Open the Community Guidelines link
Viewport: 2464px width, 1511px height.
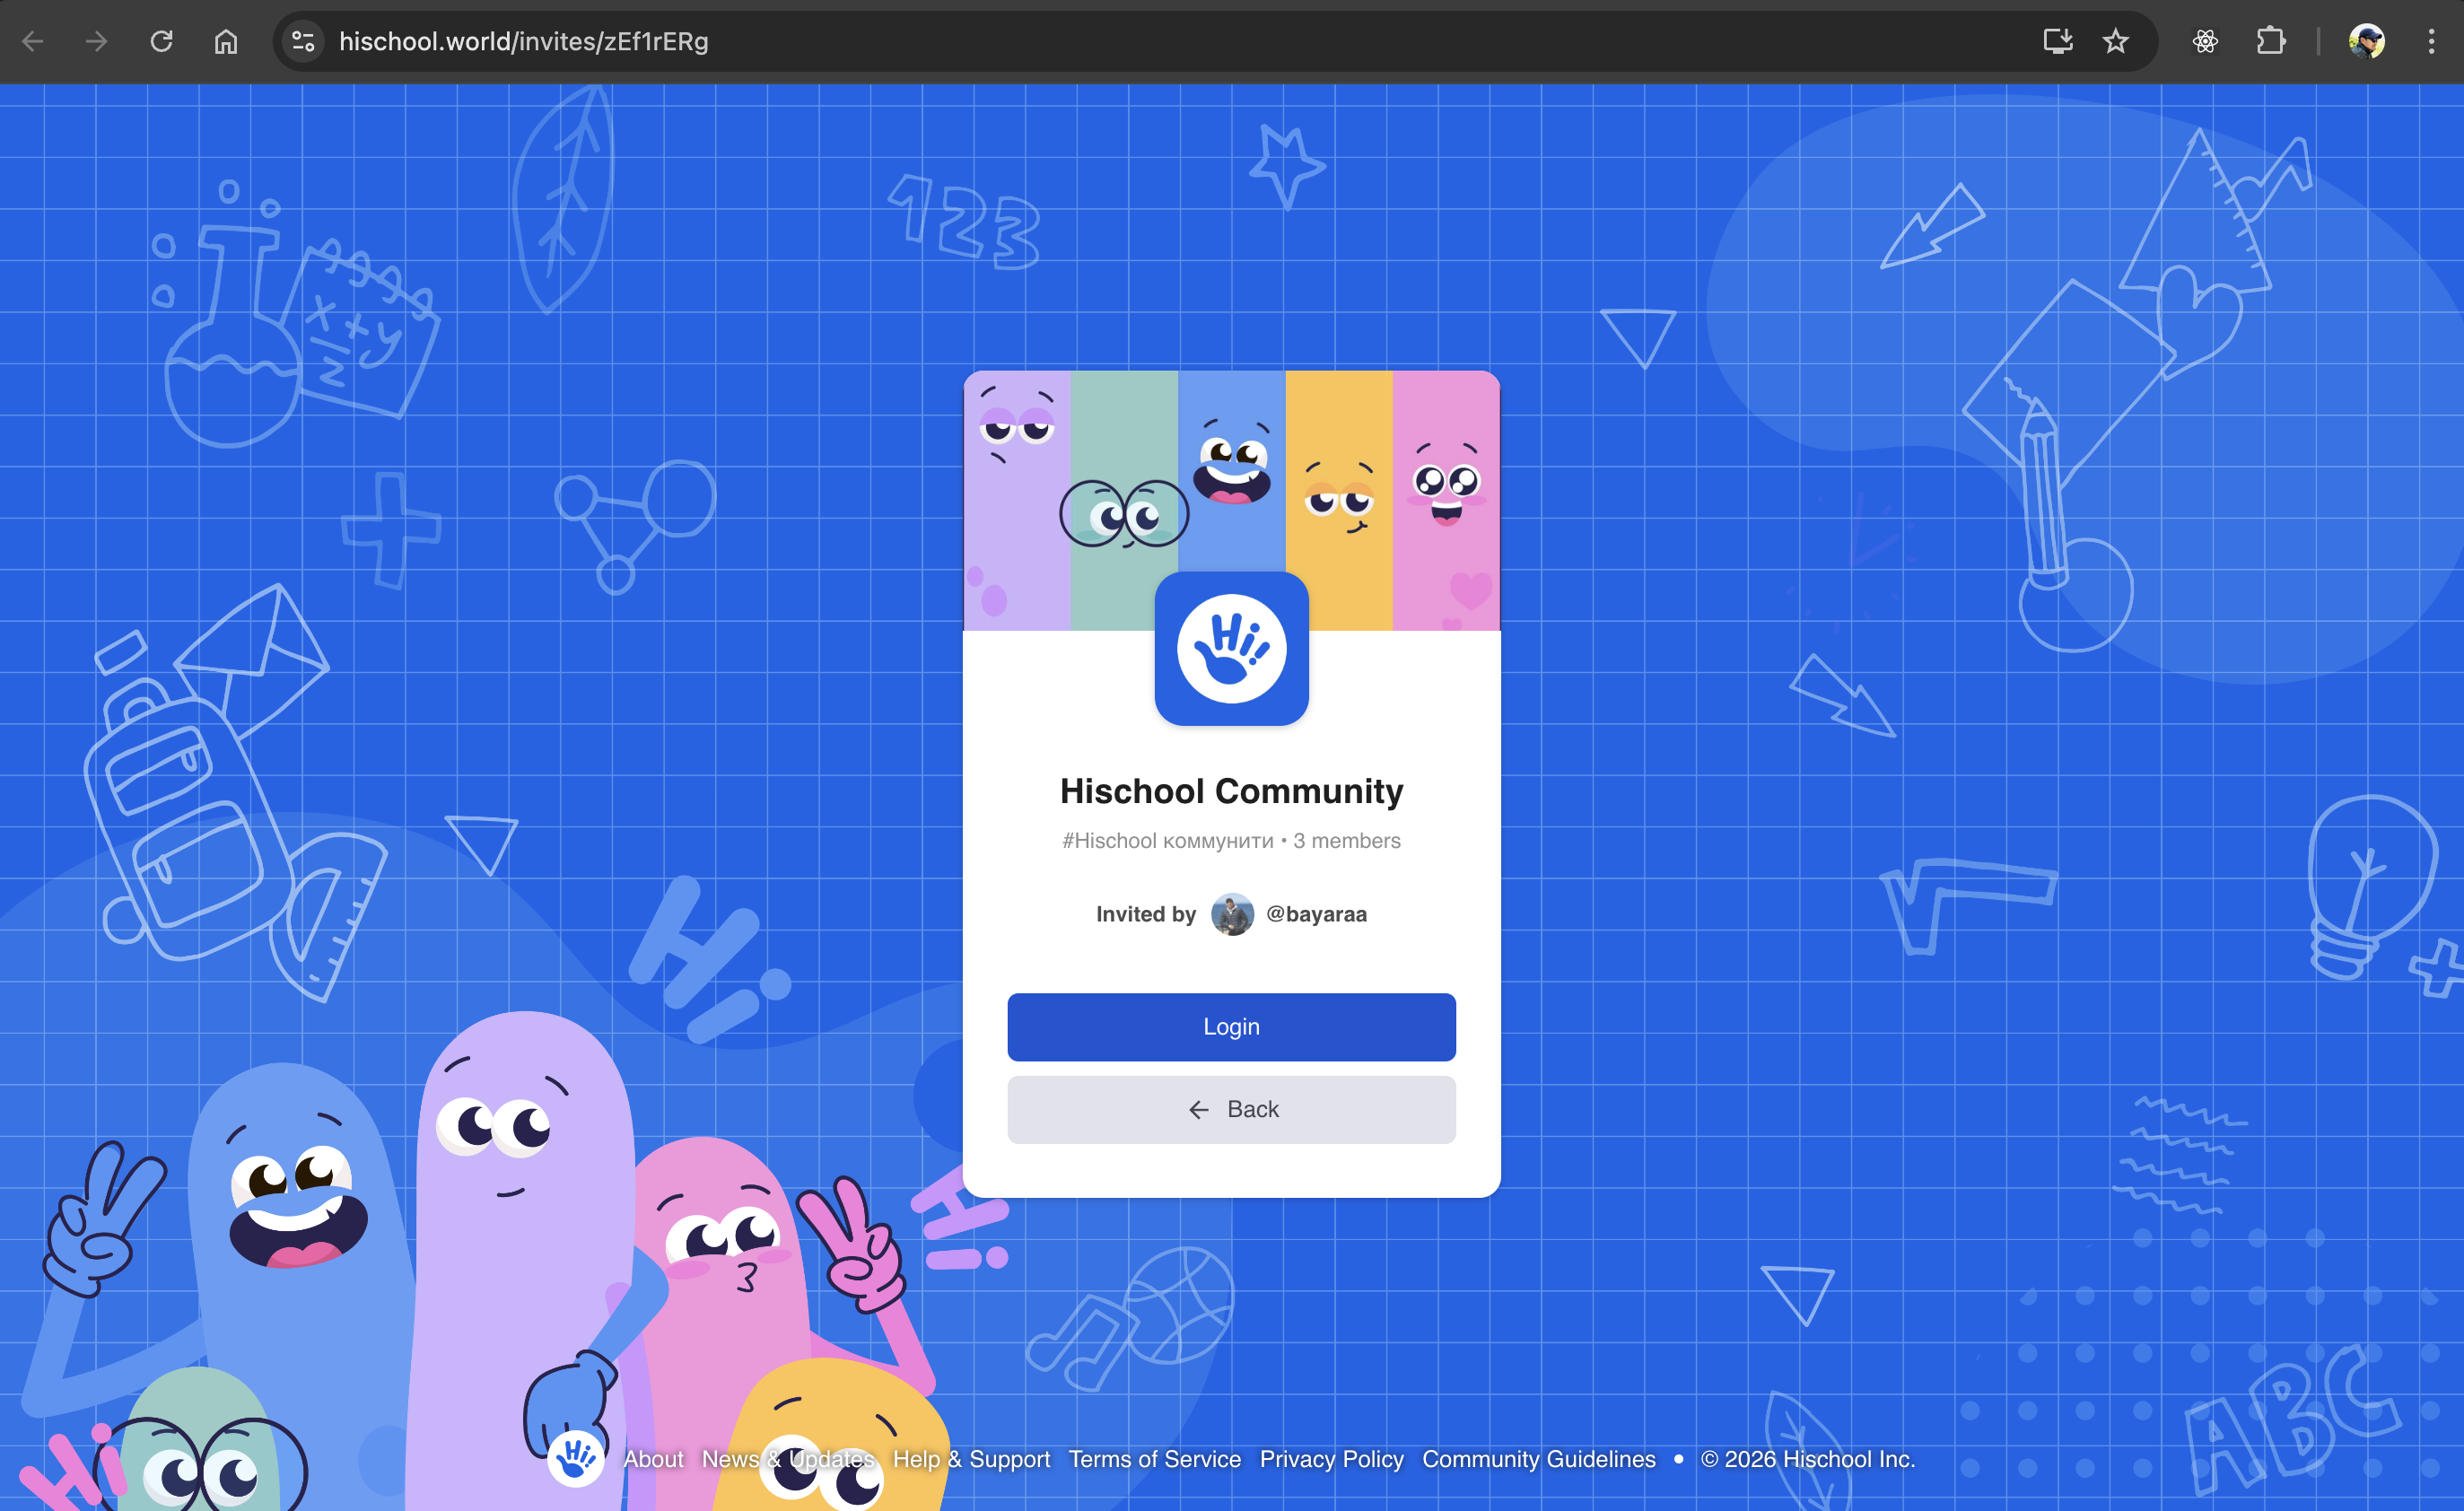click(1538, 1459)
